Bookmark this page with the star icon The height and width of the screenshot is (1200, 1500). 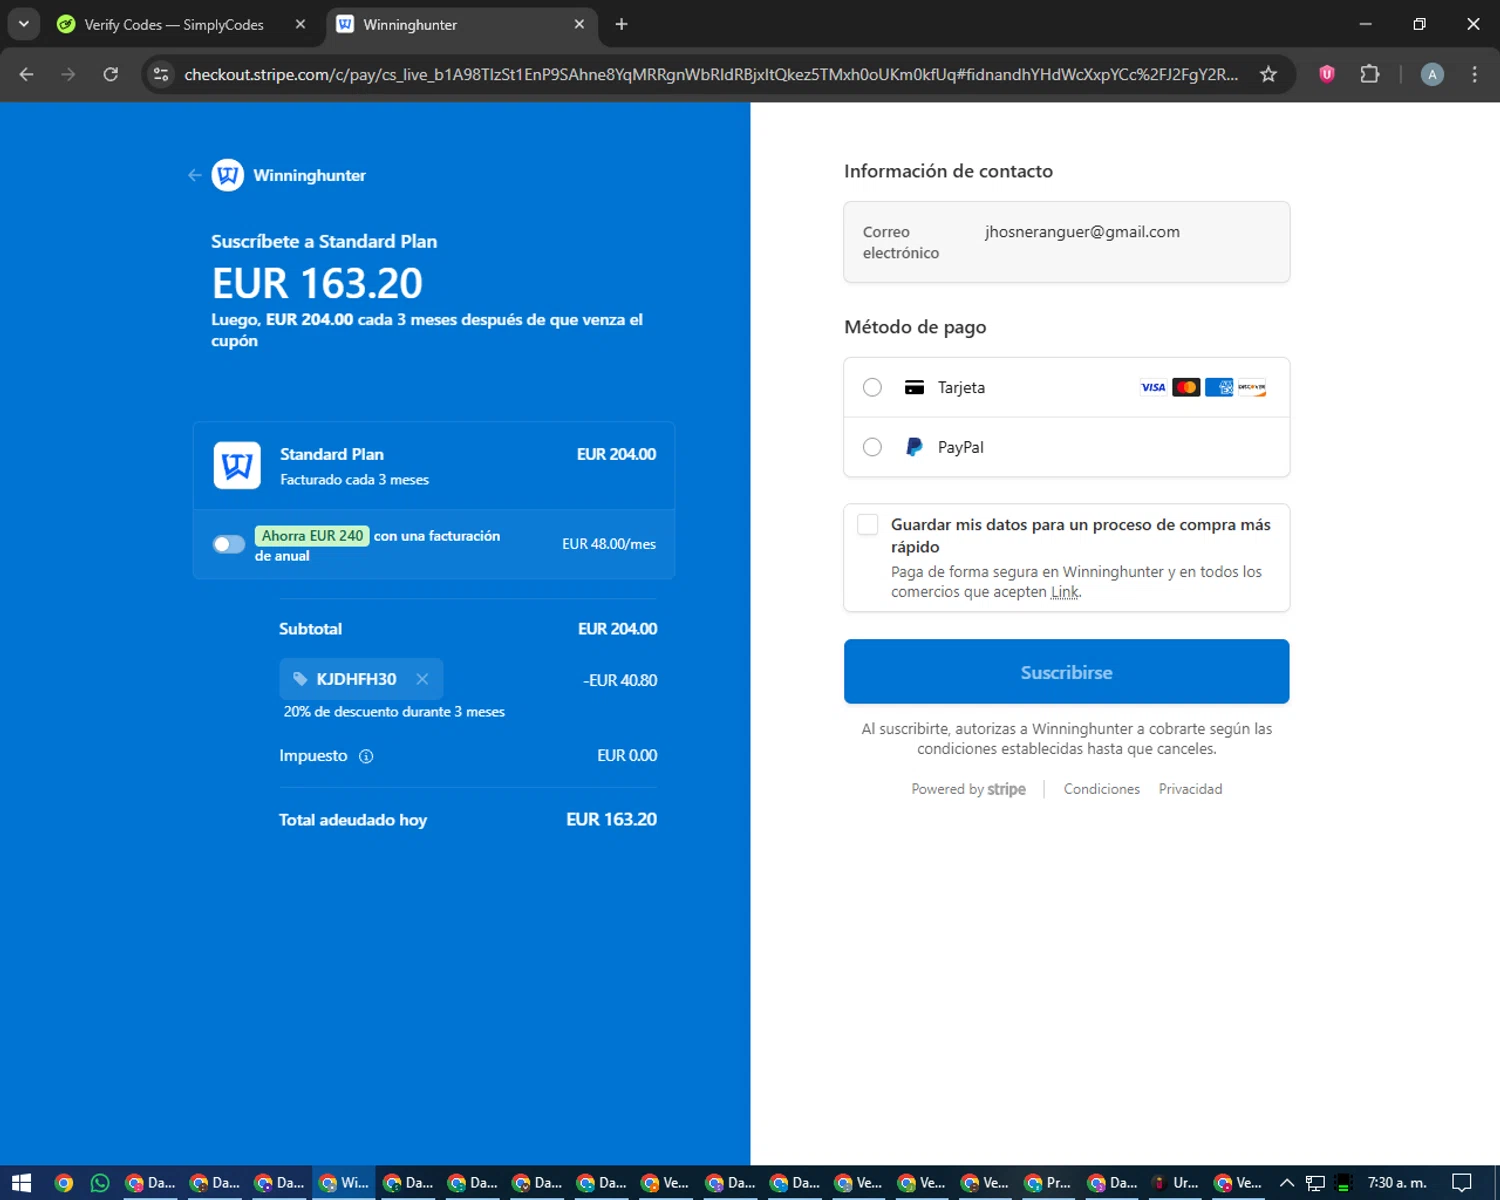1268,74
